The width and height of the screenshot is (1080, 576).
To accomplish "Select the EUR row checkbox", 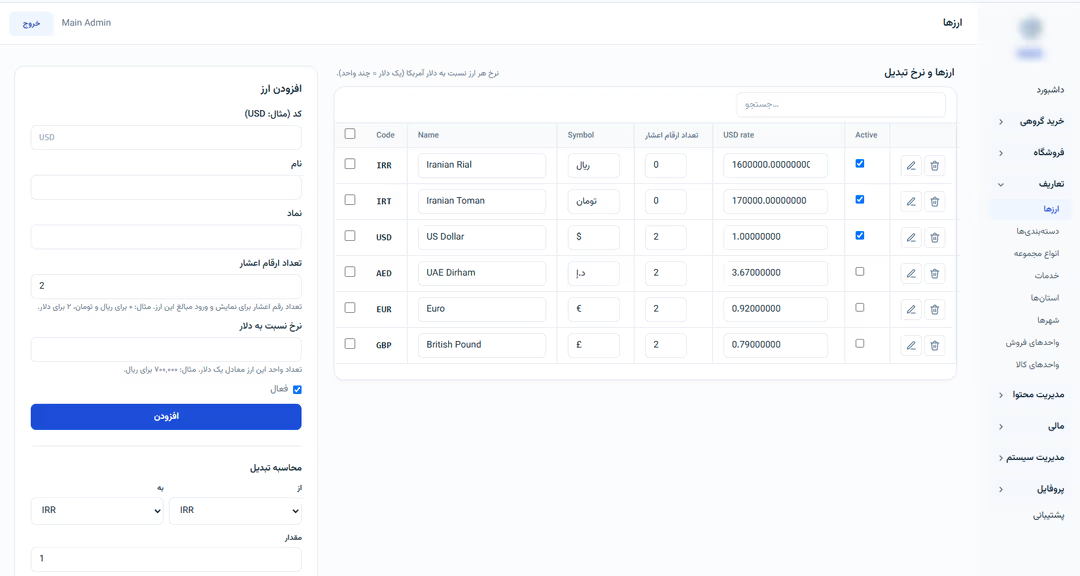I will [x=350, y=308].
